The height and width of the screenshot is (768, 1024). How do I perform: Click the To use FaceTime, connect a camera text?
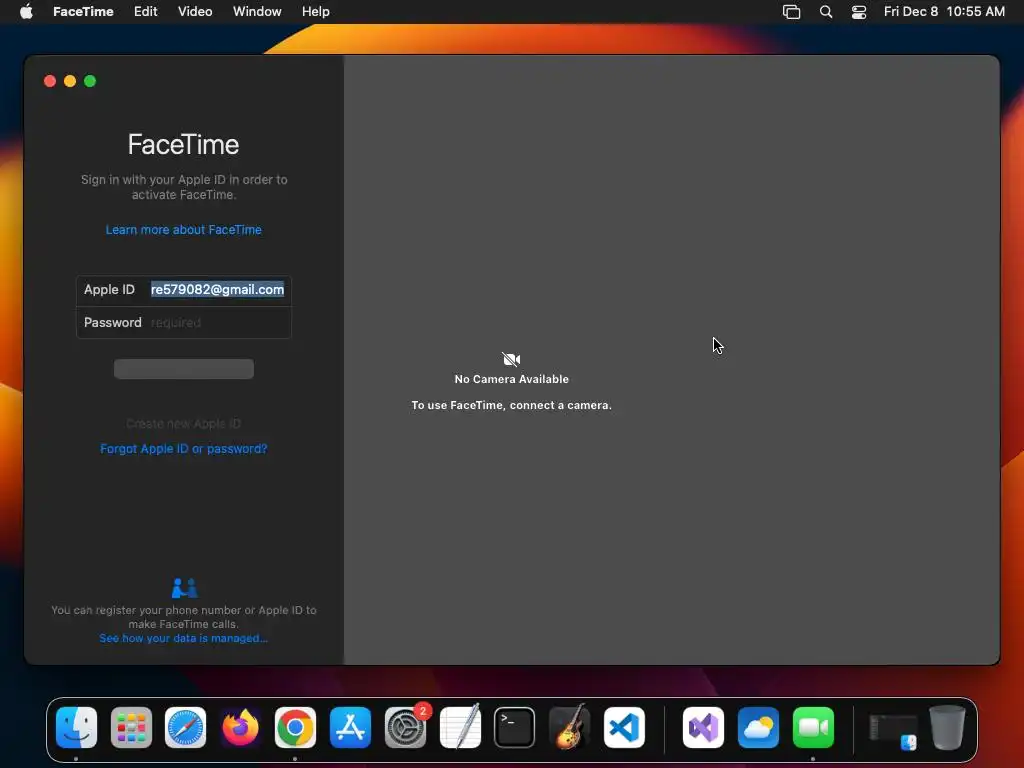(x=511, y=405)
